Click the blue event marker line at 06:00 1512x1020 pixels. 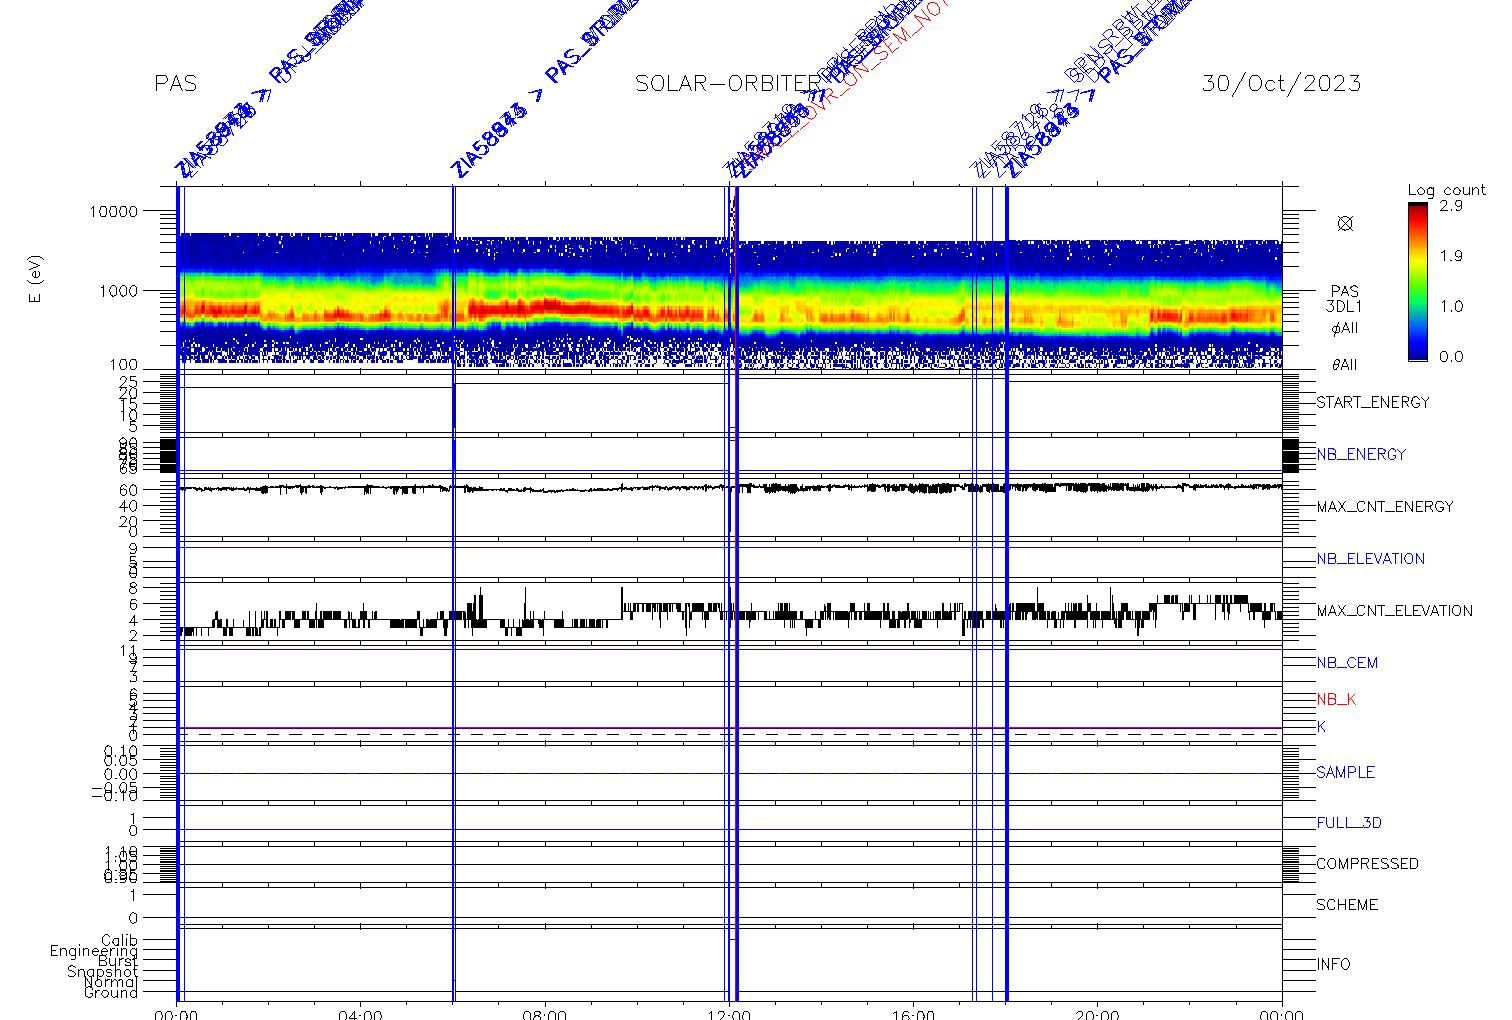click(x=454, y=593)
